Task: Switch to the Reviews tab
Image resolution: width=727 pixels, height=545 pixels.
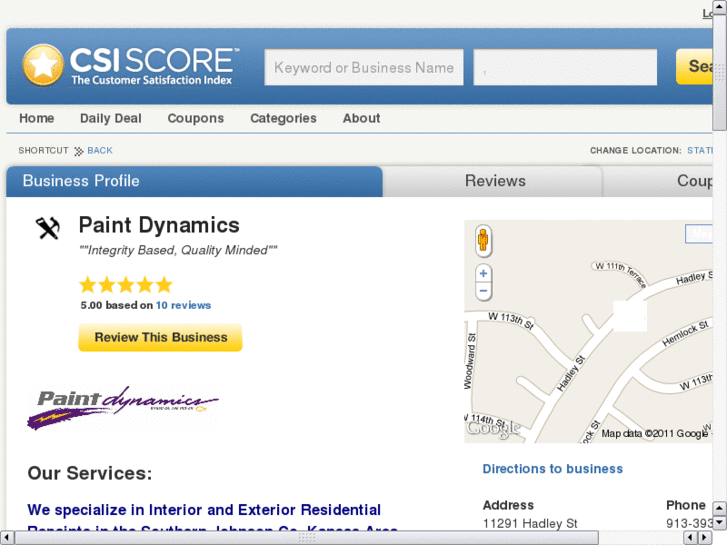Action: tap(495, 181)
